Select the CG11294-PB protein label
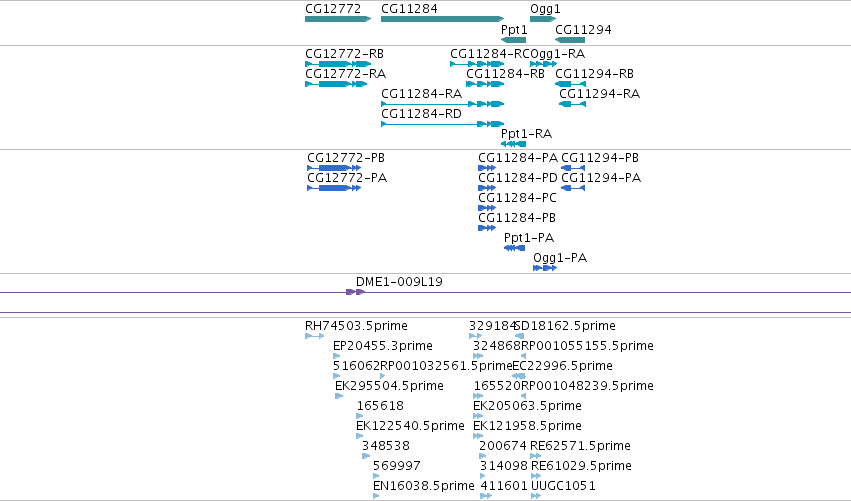Image resolution: width=851 pixels, height=501 pixels. click(600, 158)
